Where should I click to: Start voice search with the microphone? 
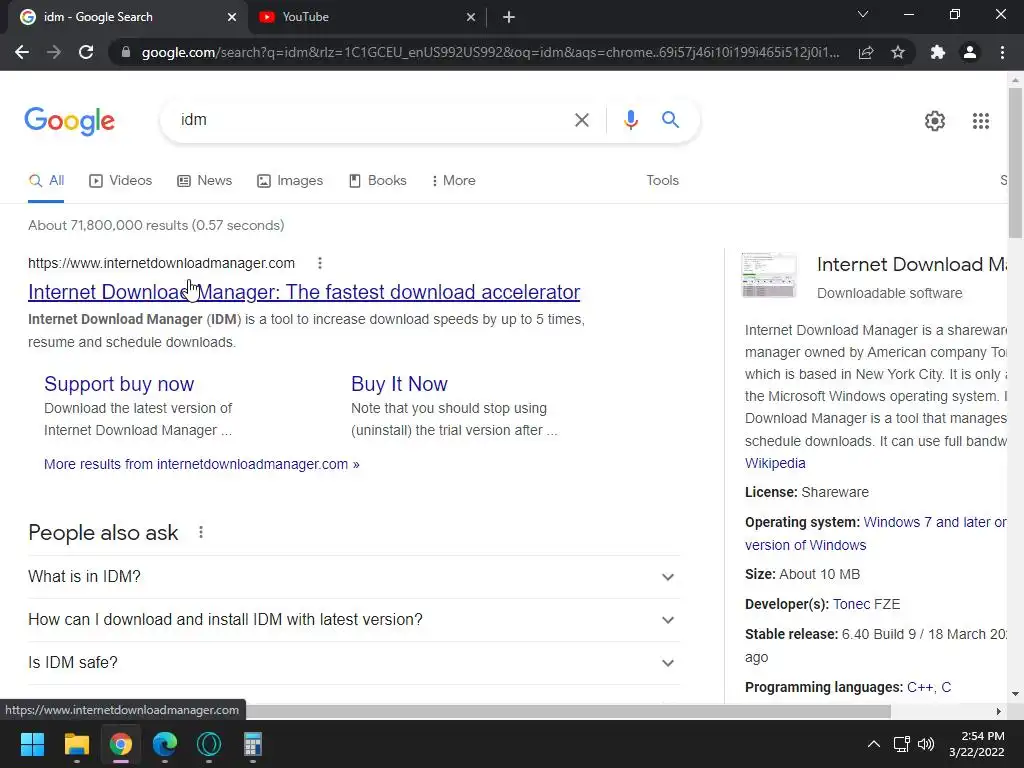click(630, 120)
